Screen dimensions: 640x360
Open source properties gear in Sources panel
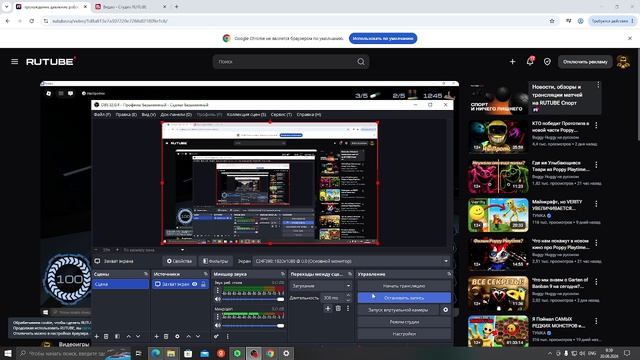pos(177,336)
